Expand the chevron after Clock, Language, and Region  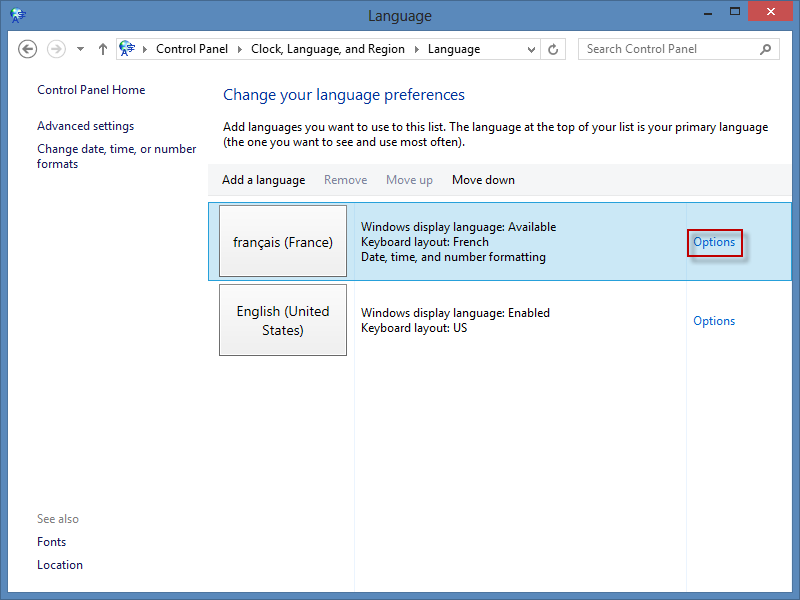[416, 49]
